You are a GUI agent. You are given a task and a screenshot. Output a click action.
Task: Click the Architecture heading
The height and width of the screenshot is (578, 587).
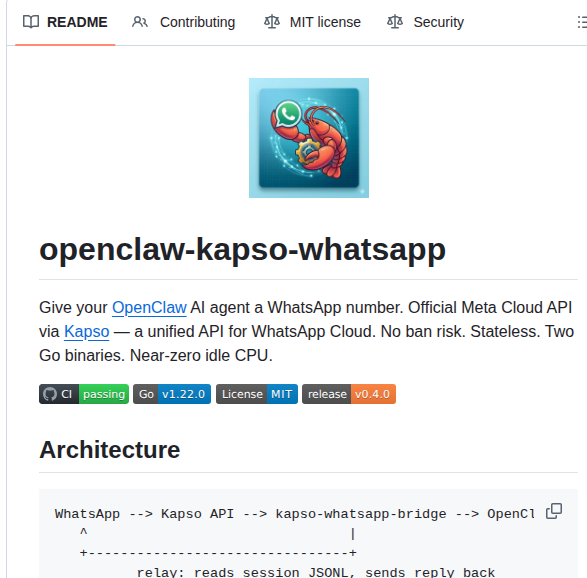coord(110,450)
